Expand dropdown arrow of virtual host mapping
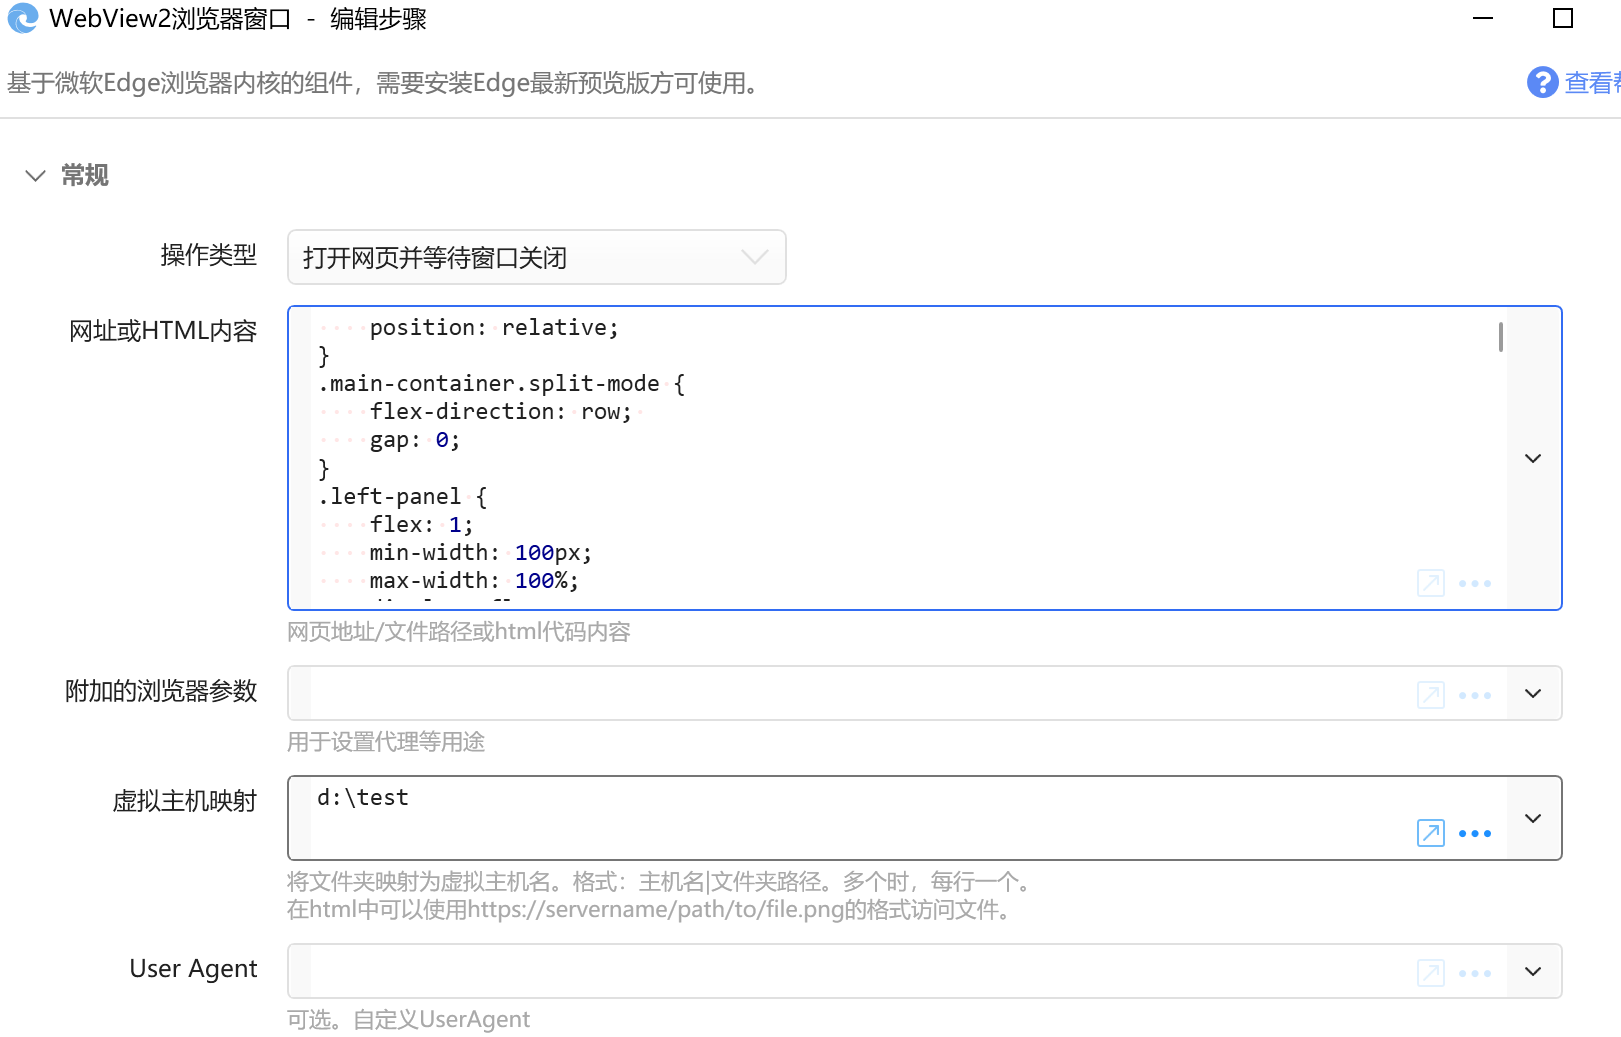 (x=1533, y=818)
